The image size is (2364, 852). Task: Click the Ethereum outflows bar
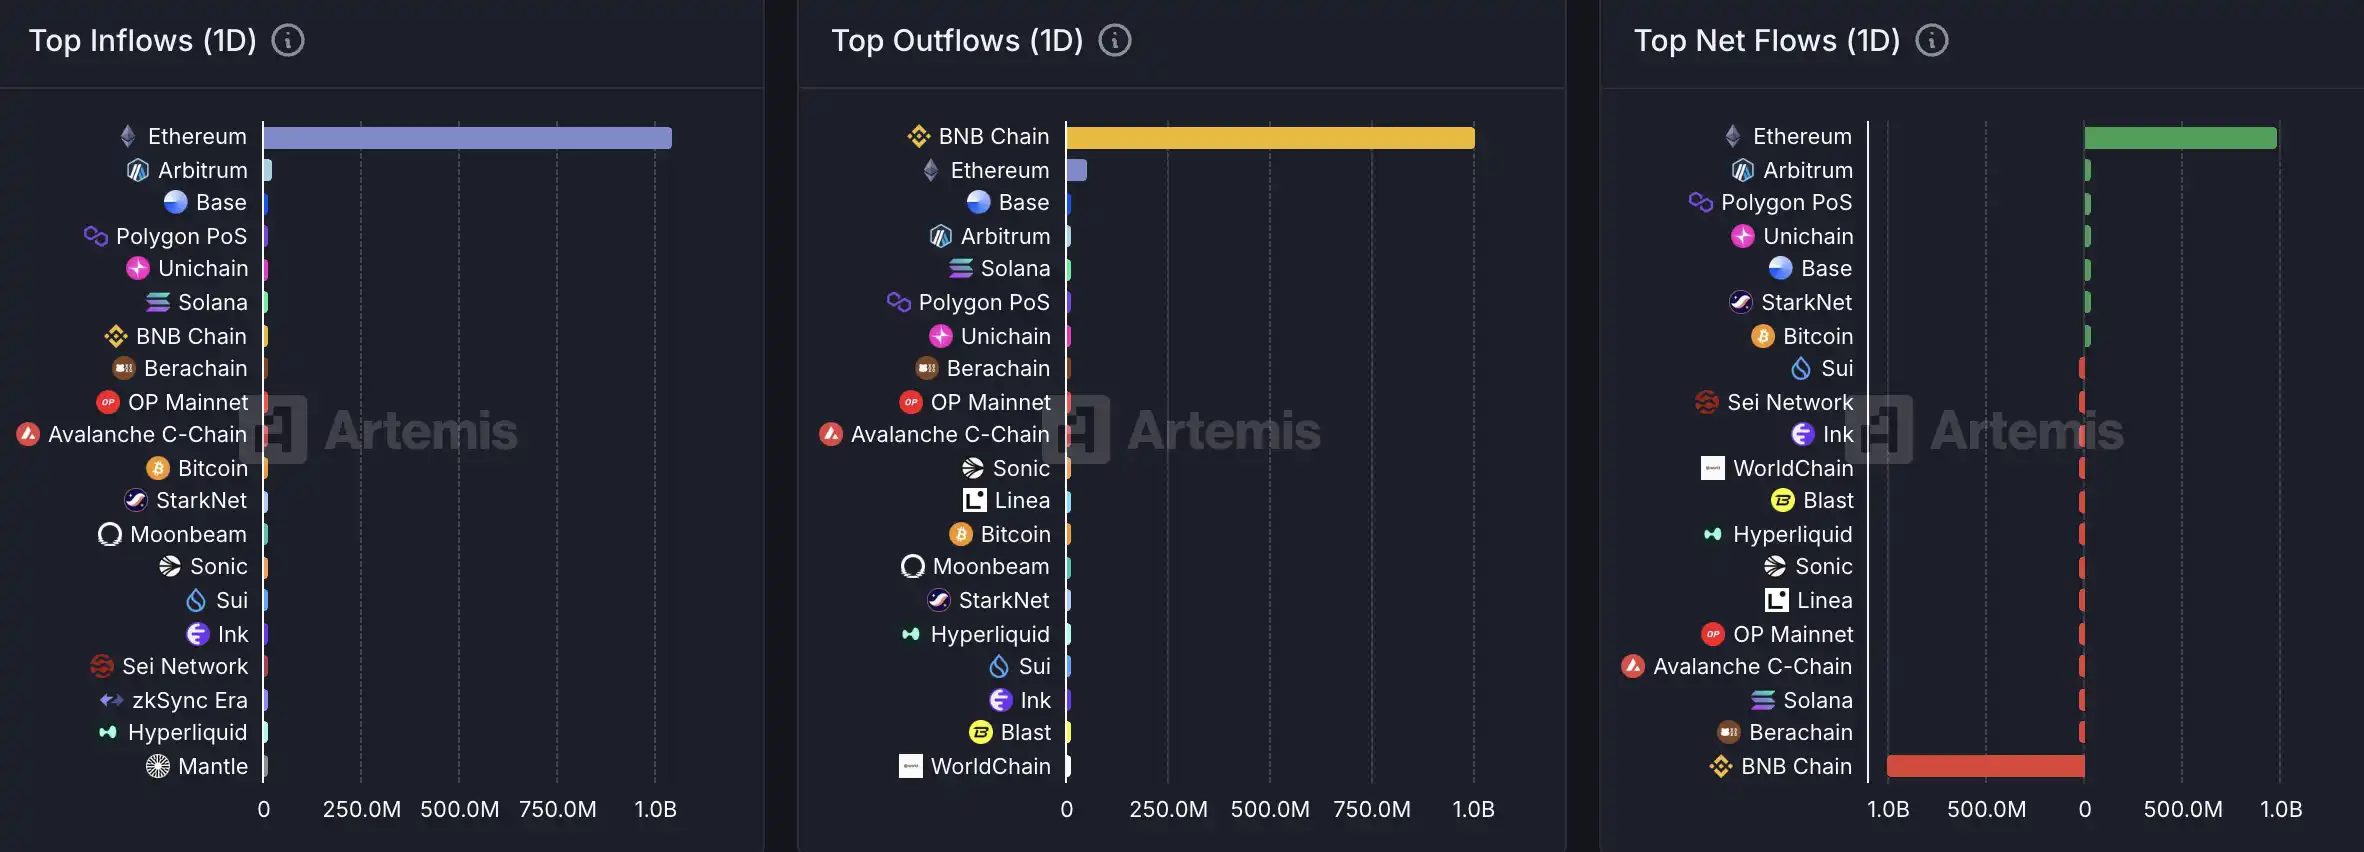pyautogui.click(x=1077, y=170)
